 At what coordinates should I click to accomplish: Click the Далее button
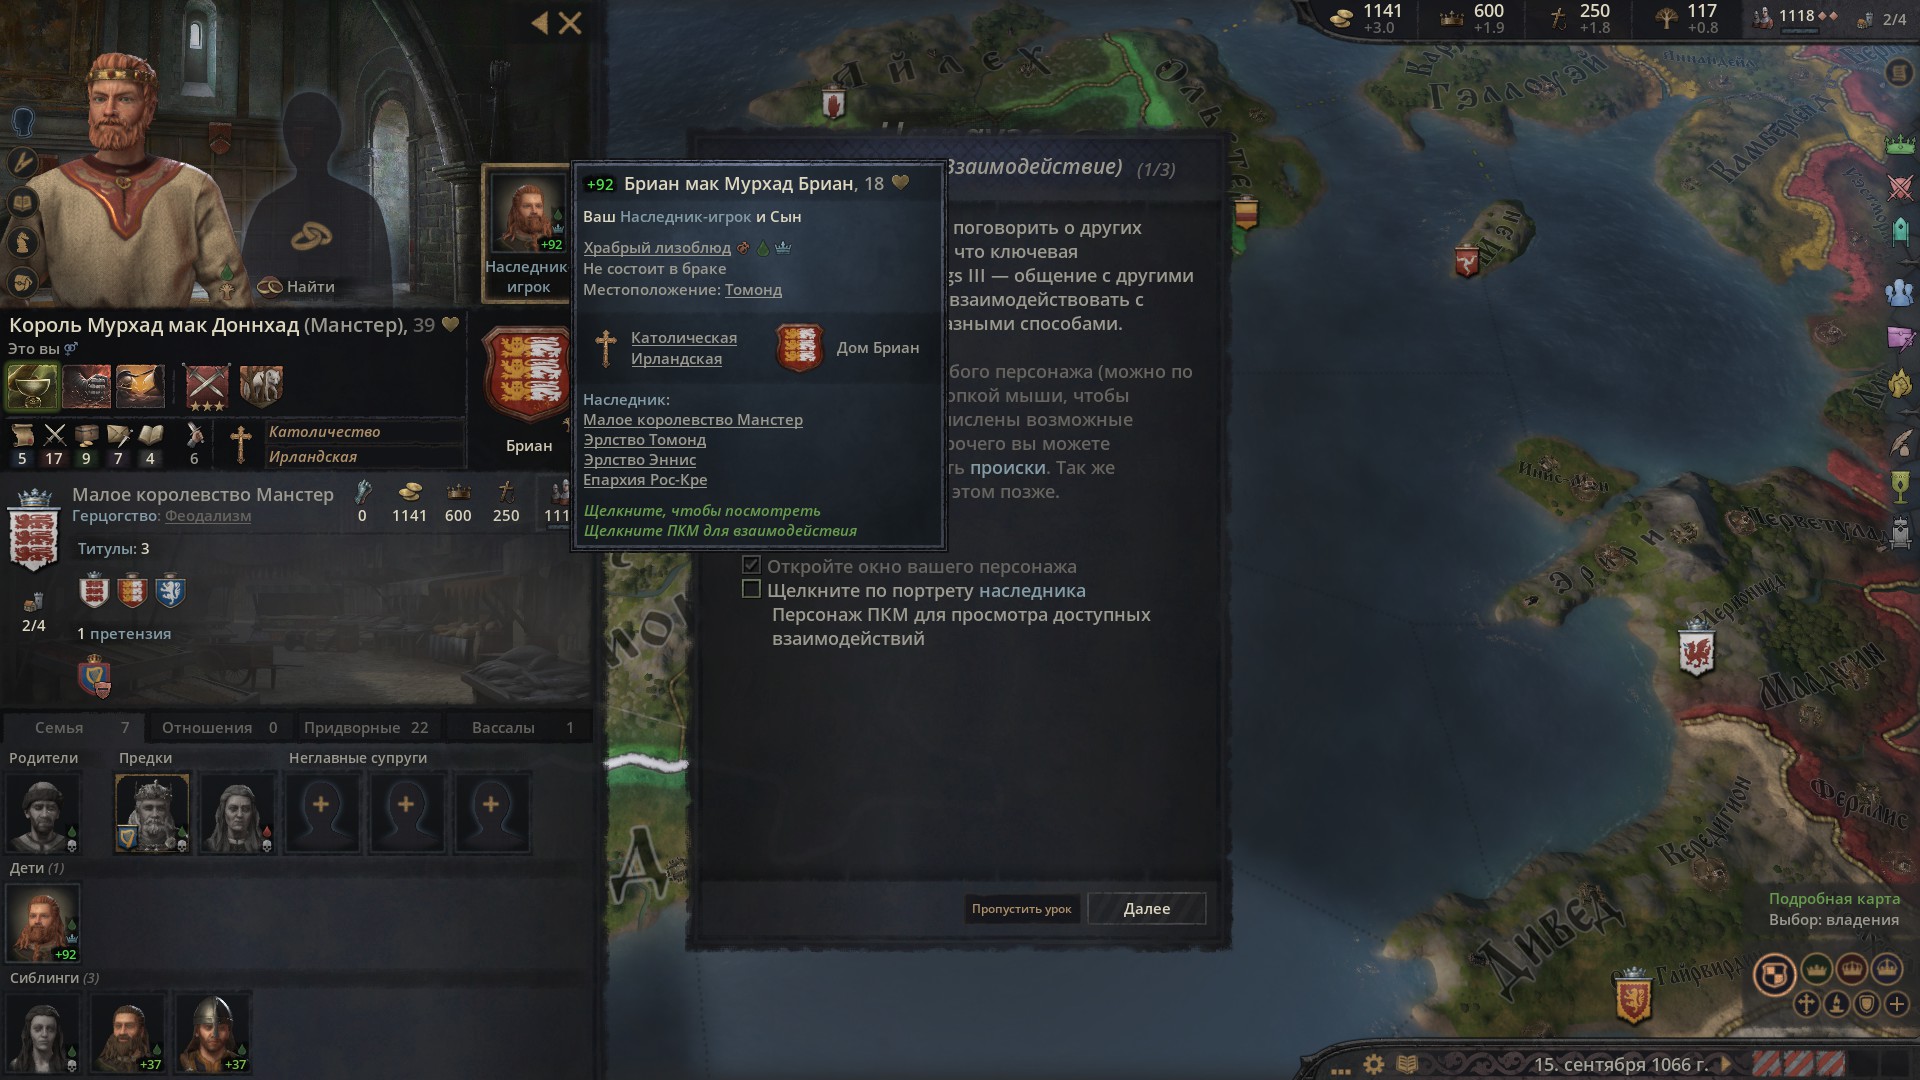(x=1146, y=909)
